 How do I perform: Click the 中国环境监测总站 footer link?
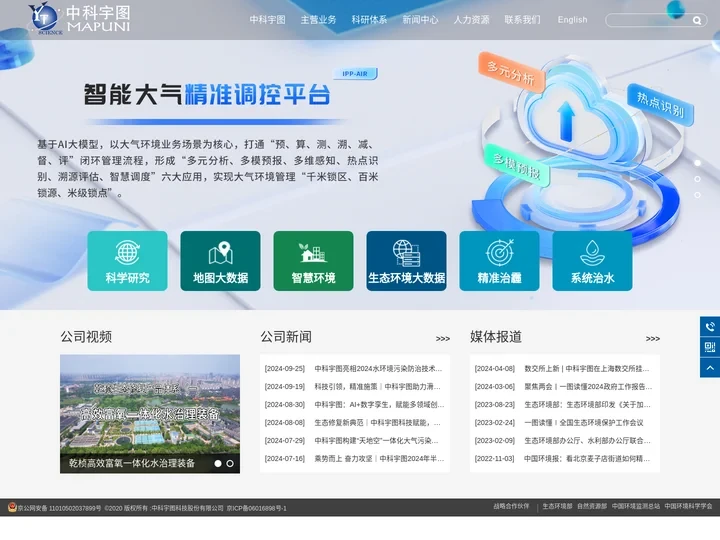636,506
